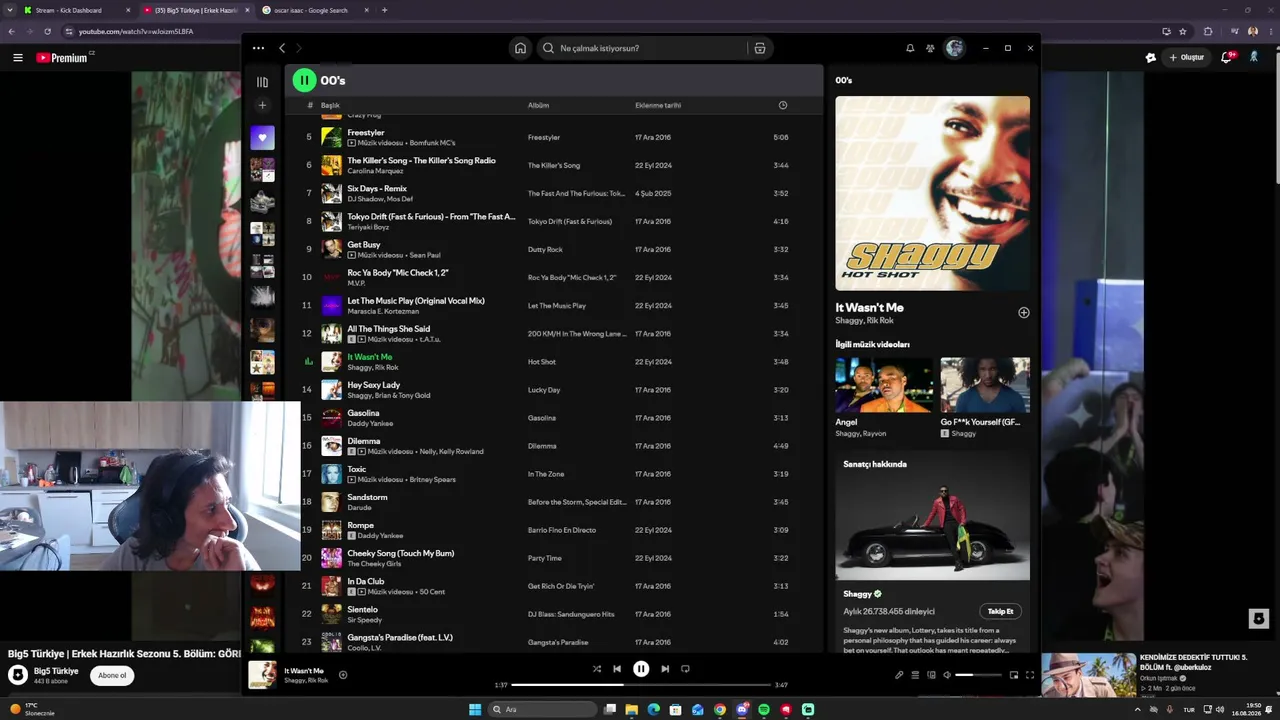Open Google Chrome from the taskbar
The width and height of the screenshot is (1280, 720).
click(720, 710)
